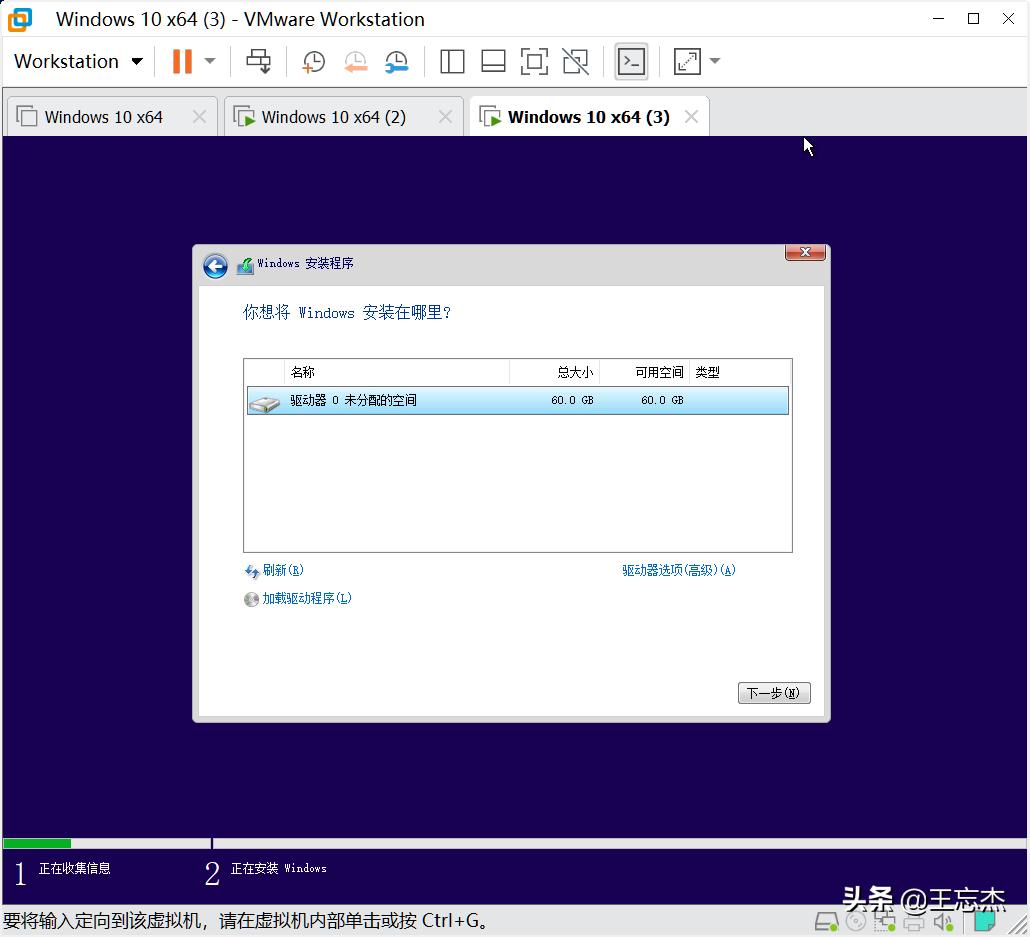Viewport: 1030px width, 937px height.
Task: Click the hard disk status icon
Action: pos(826,921)
